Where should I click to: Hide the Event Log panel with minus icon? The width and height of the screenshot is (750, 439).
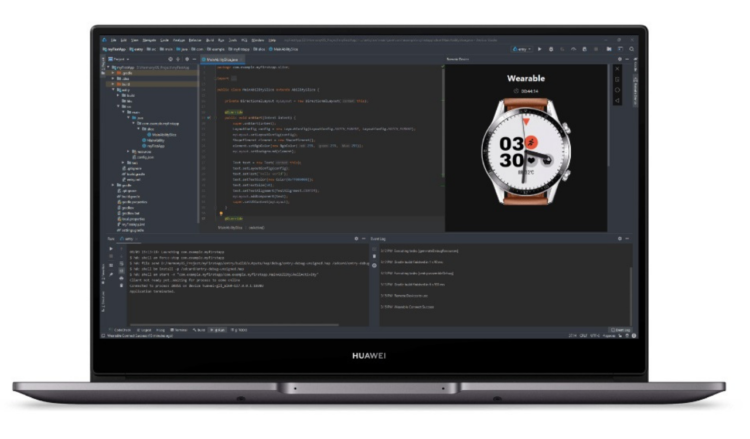tap(627, 239)
